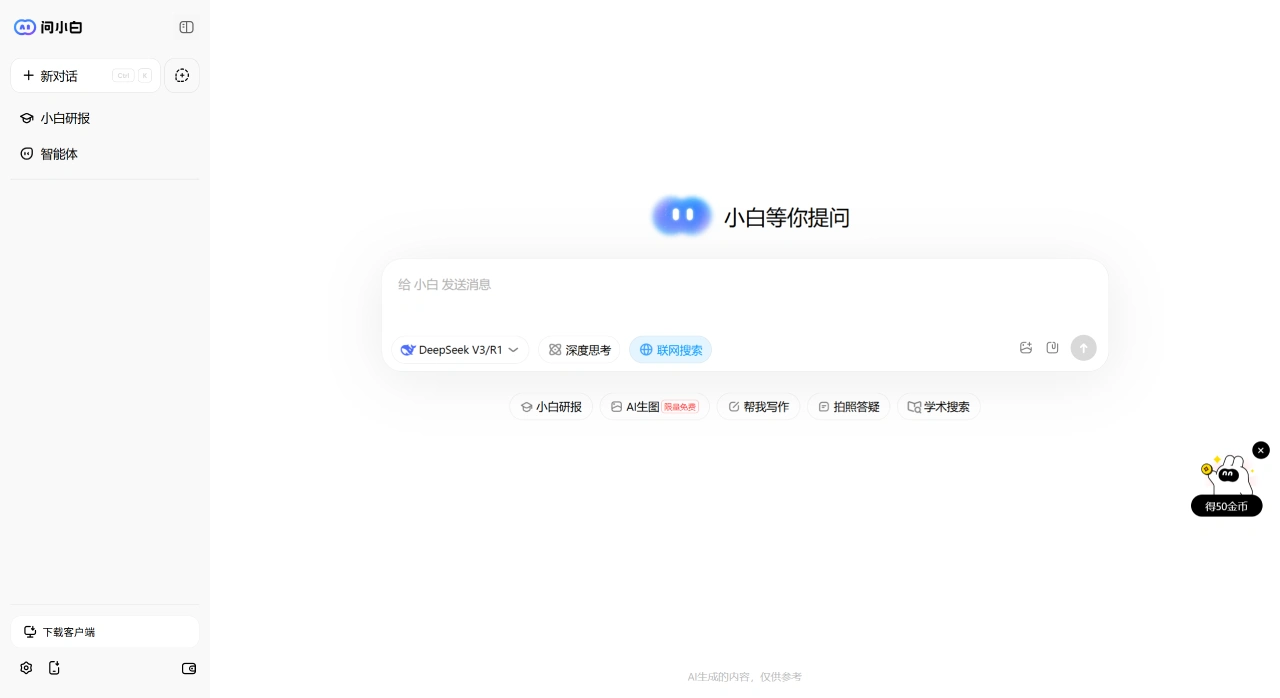Open the wallet icon at bottom right sidebar
The width and height of the screenshot is (1280, 698).
coord(189,668)
